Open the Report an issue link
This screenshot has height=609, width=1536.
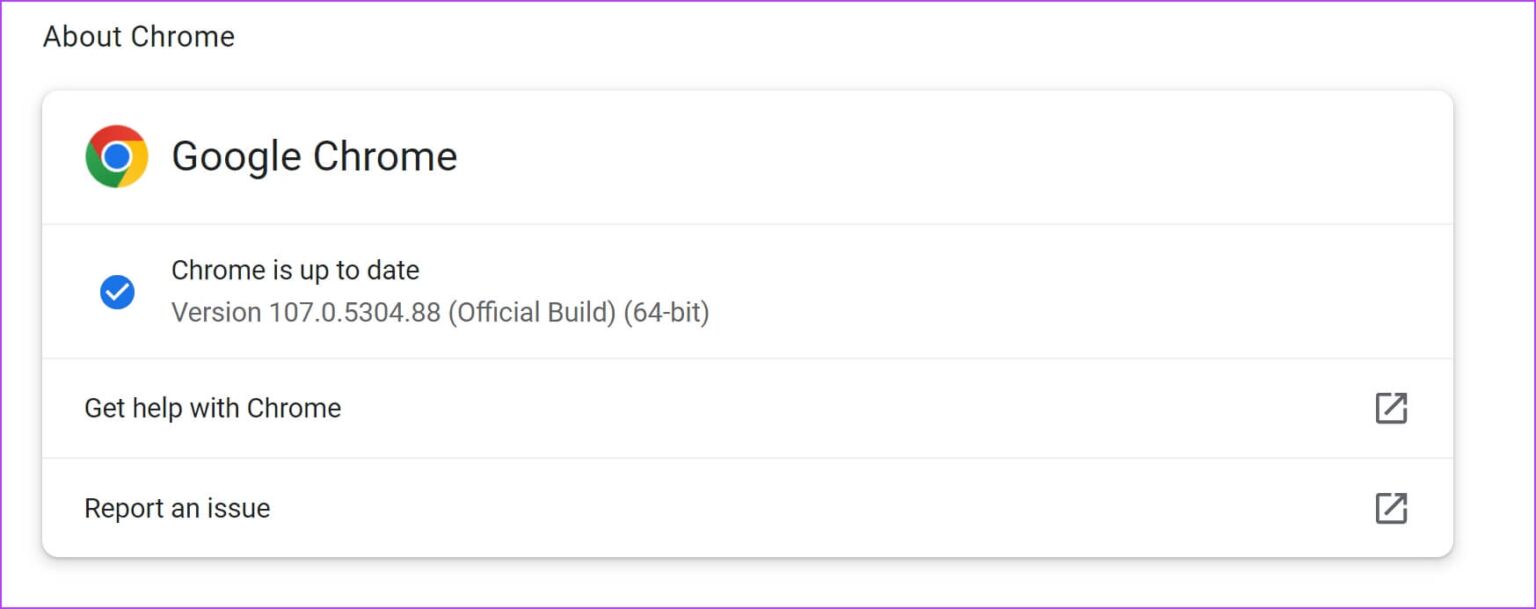(x=177, y=507)
